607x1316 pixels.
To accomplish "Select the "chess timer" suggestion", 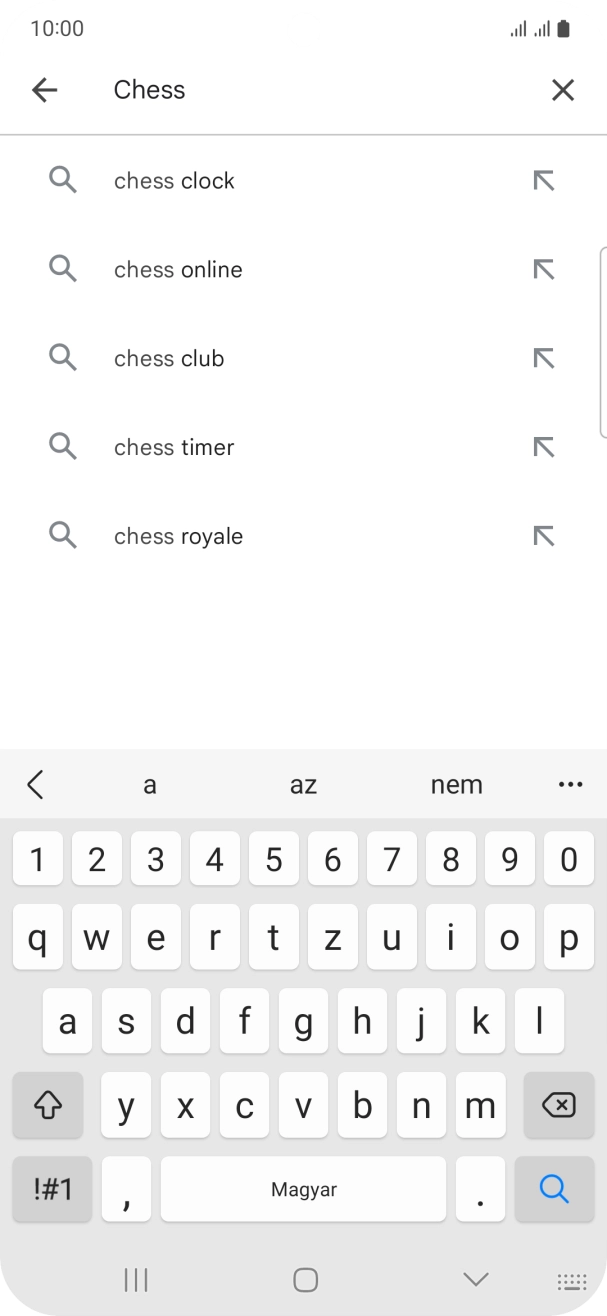I will (x=174, y=446).
